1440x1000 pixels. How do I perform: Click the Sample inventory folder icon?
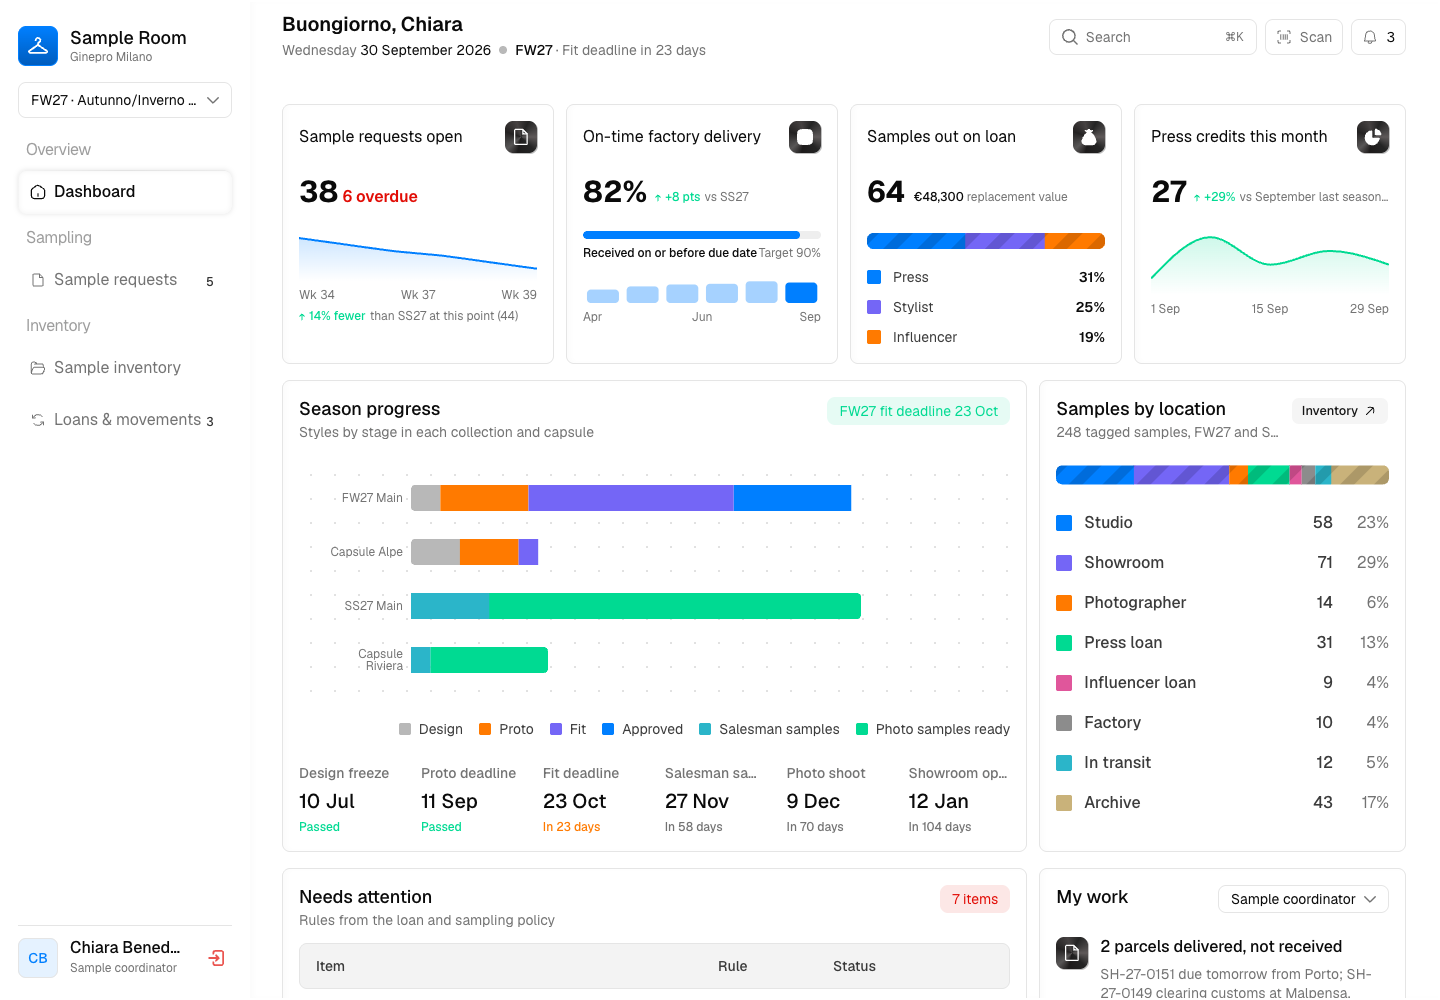pyautogui.click(x=38, y=368)
